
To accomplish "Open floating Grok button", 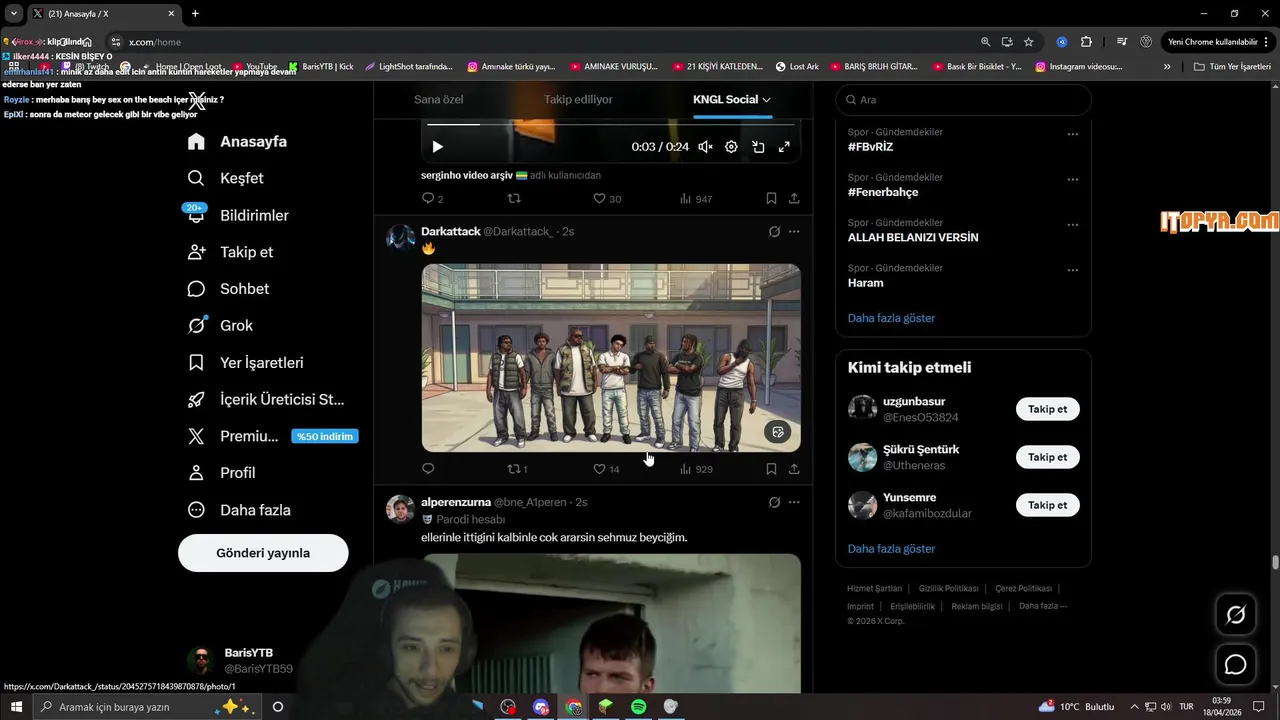I will (x=1236, y=615).
